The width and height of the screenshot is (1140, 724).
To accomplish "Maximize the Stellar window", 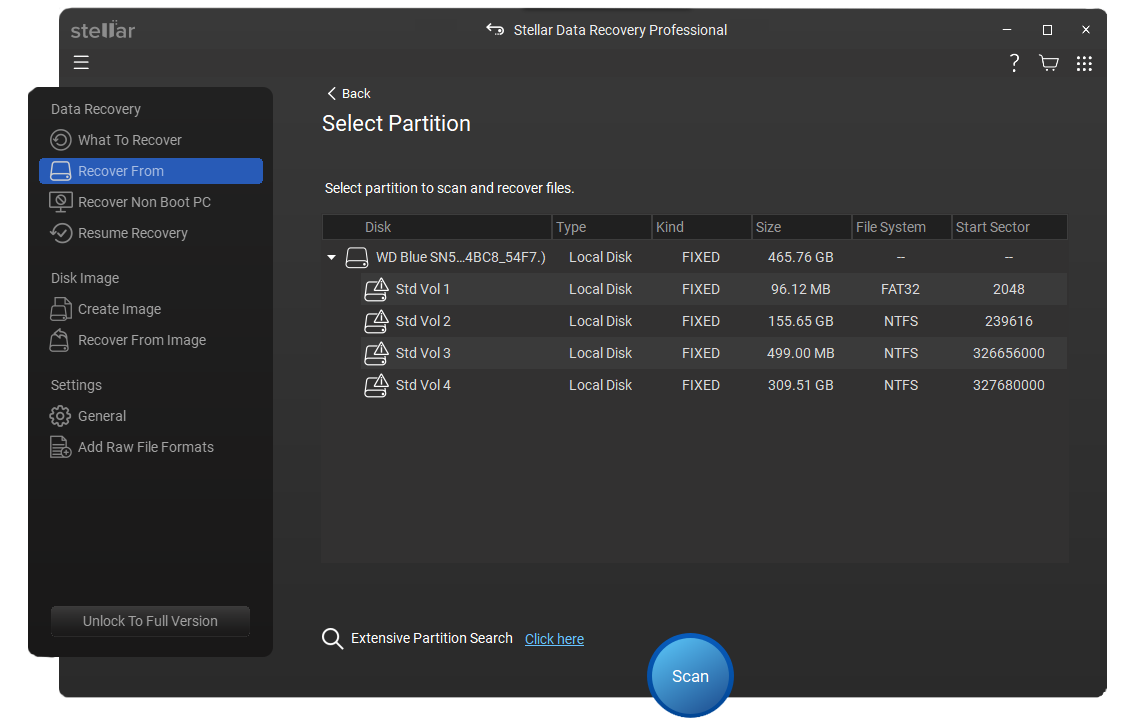I will 1047,30.
